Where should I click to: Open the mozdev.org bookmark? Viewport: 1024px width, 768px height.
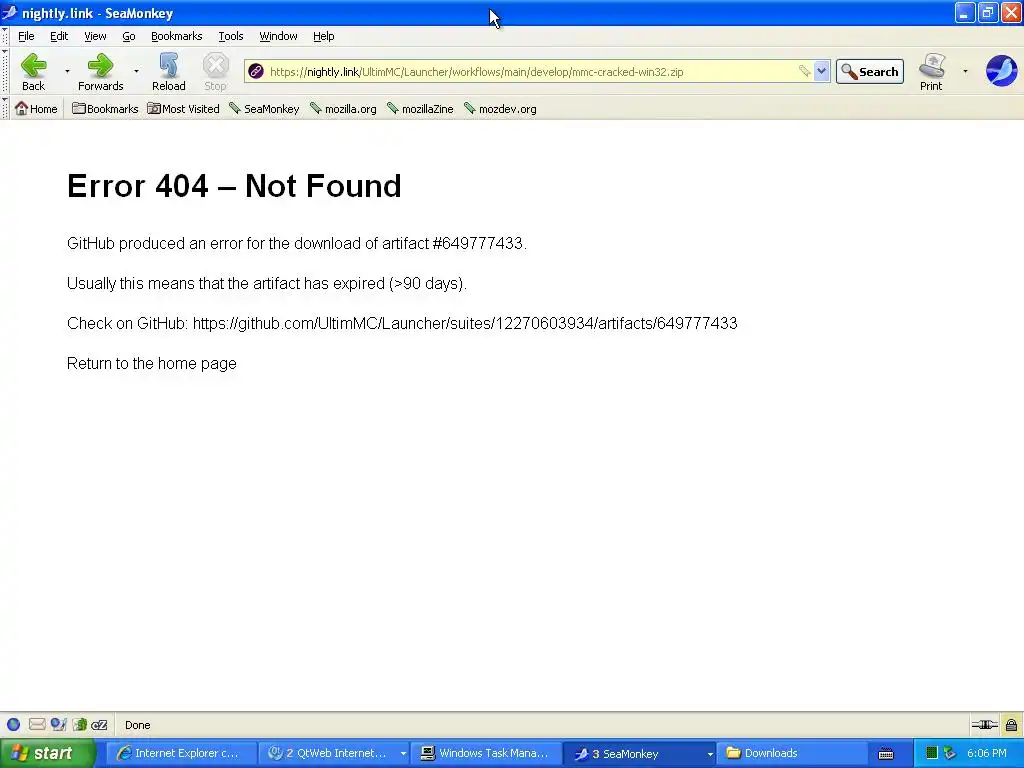(x=500, y=108)
